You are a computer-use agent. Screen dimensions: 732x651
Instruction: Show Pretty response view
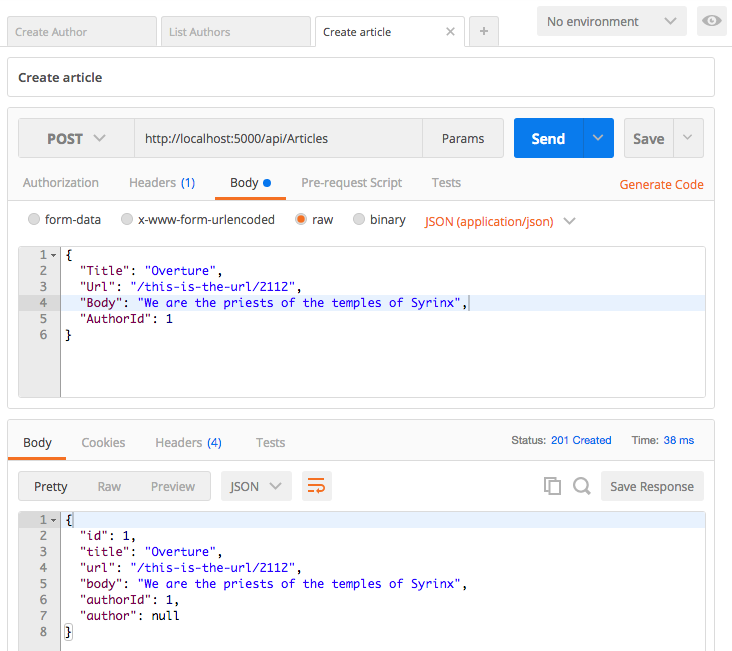pos(50,486)
